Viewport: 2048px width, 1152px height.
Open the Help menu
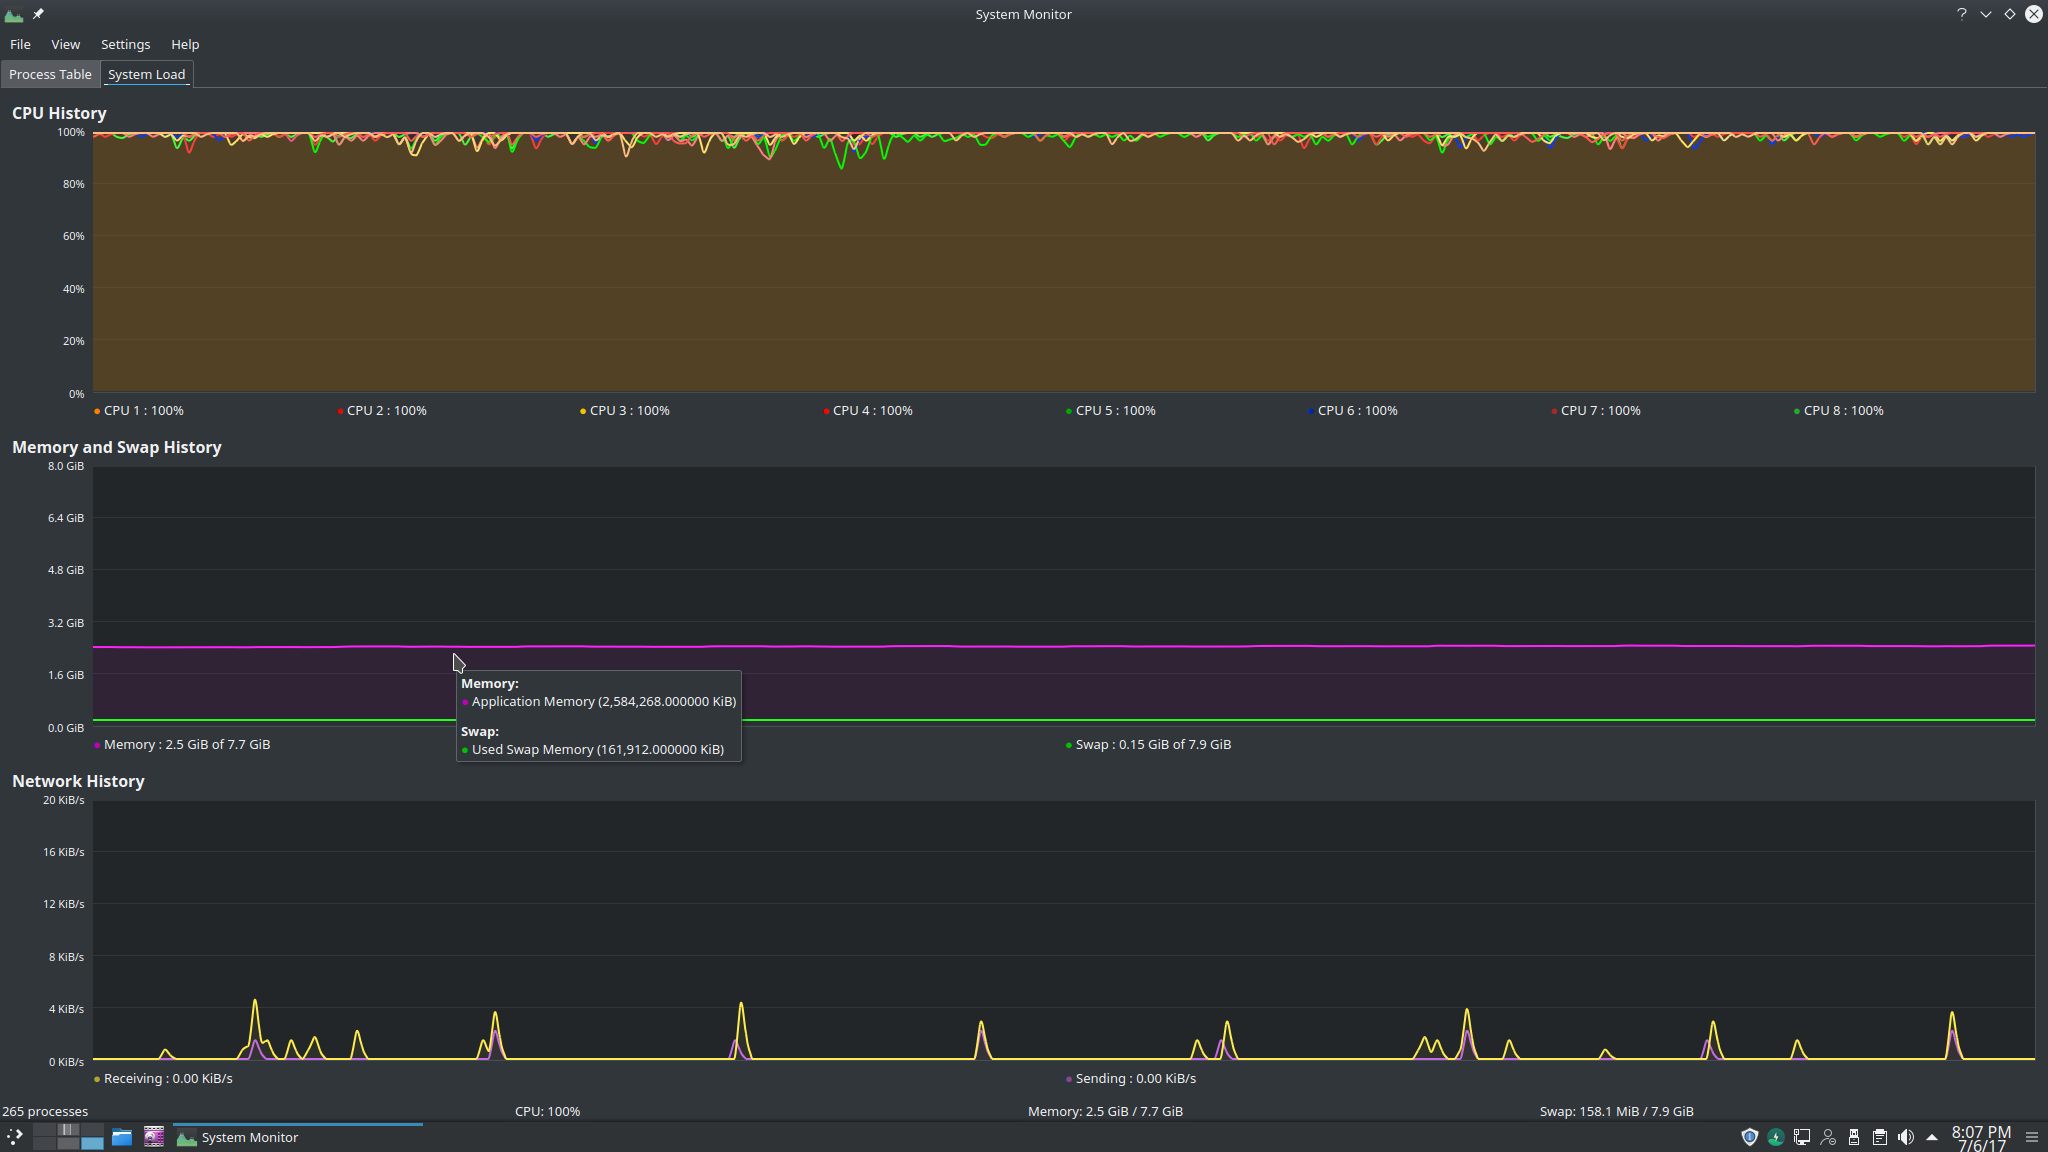click(x=185, y=44)
